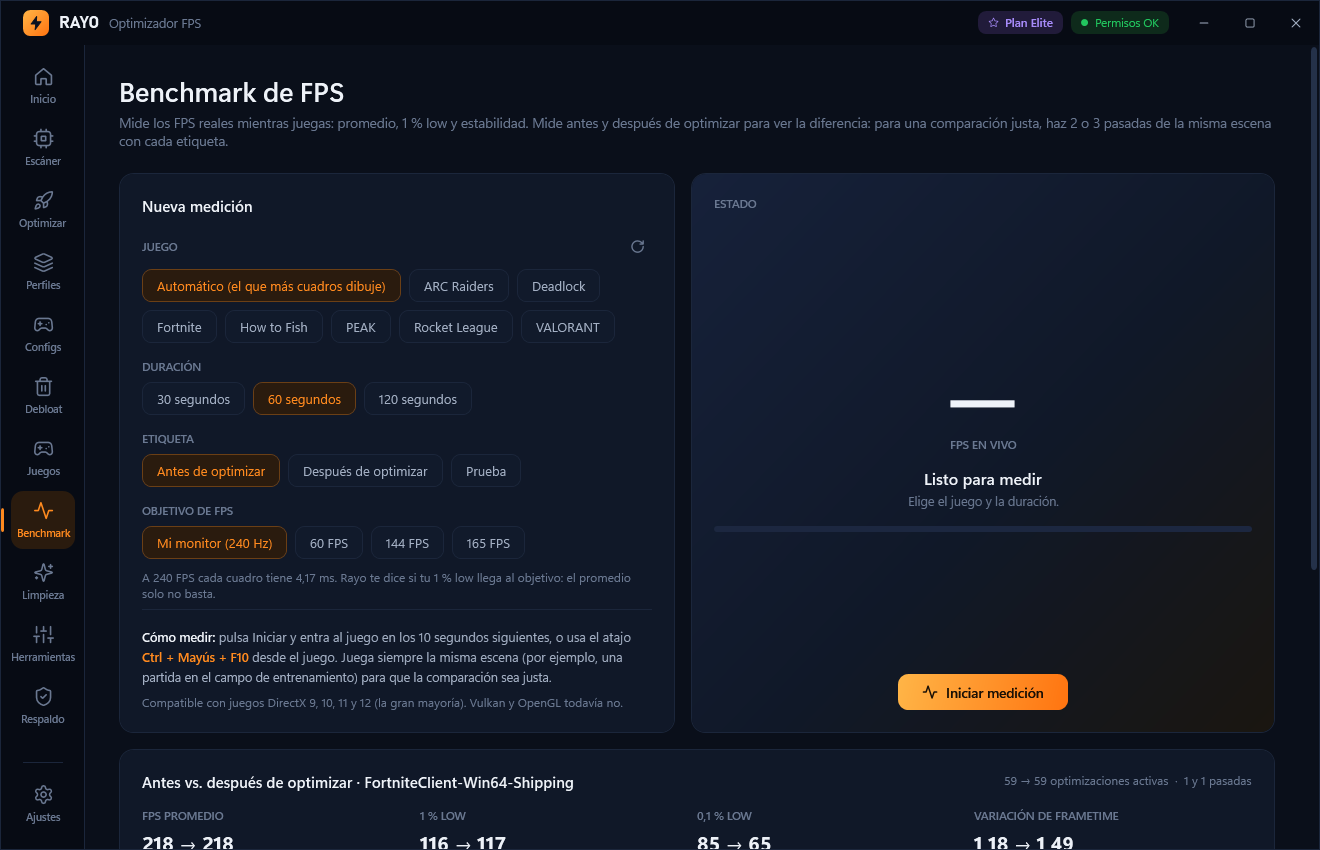1320x850 pixels.
Task: Select VALORANT as the game
Action: point(568,327)
